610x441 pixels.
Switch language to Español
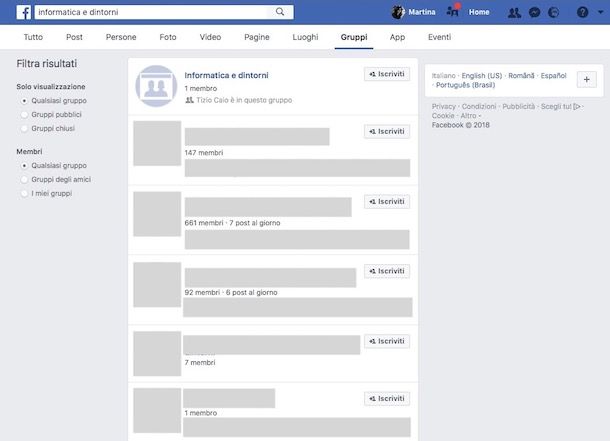point(553,75)
